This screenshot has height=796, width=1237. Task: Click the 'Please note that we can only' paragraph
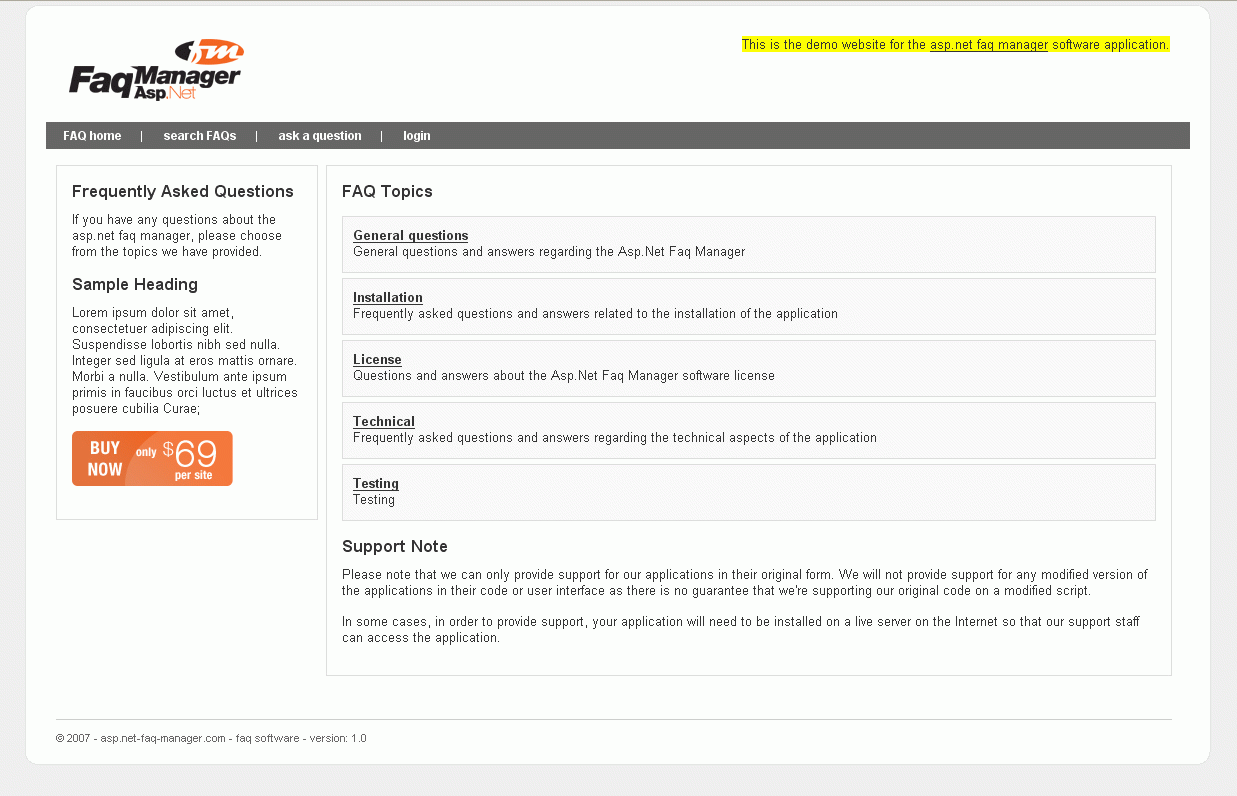(x=745, y=583)
